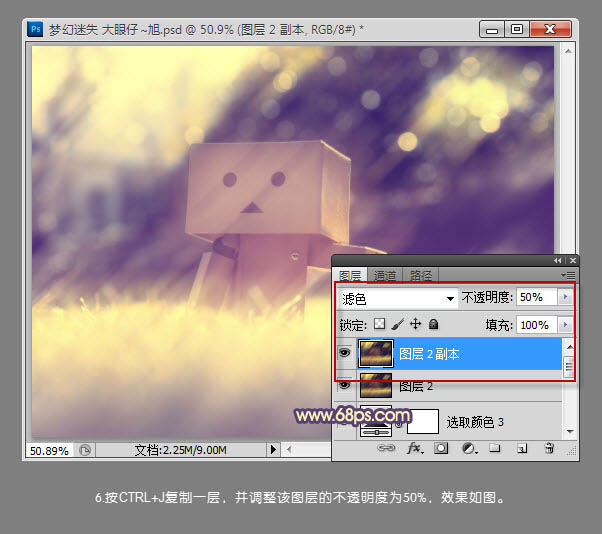
Task: Hide the 图层 2 副本 layer
Action: [344, 353]
